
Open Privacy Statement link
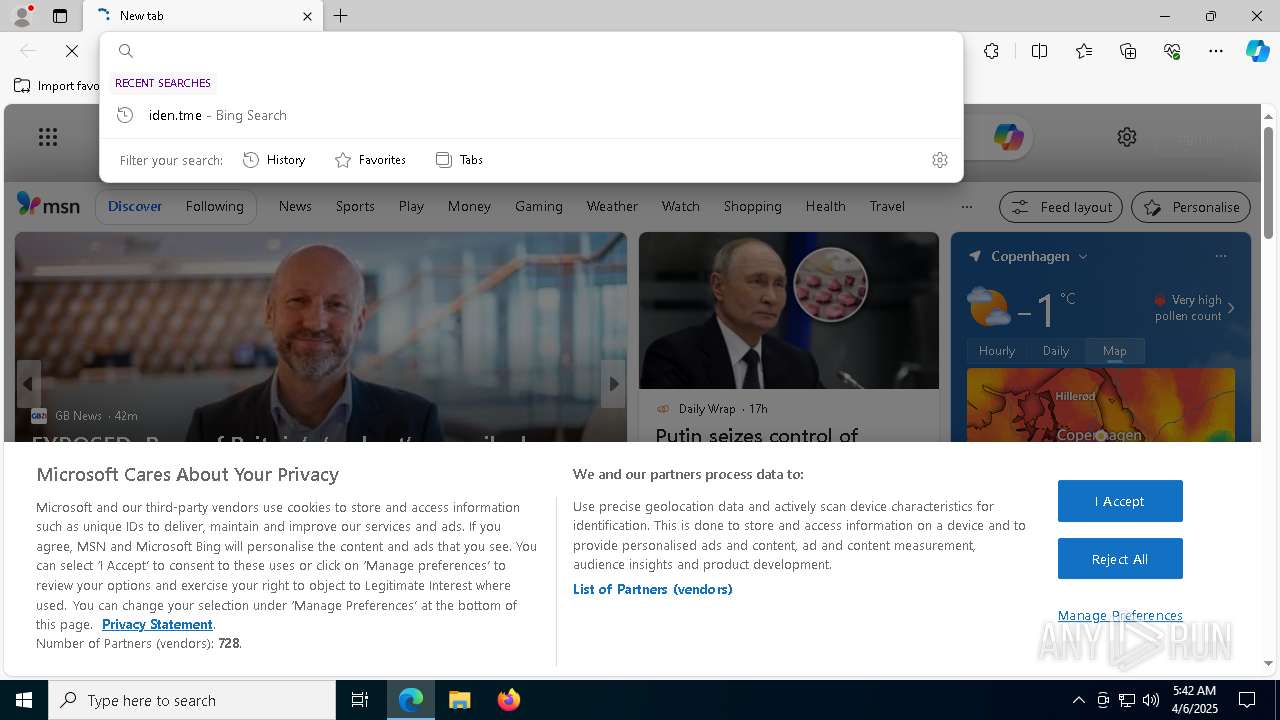(157, 624)
